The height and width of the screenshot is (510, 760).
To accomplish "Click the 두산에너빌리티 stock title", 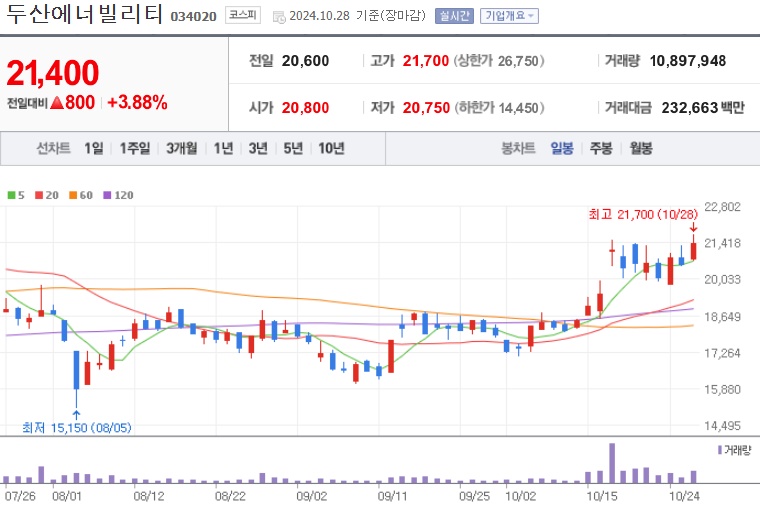I will 84,14.
